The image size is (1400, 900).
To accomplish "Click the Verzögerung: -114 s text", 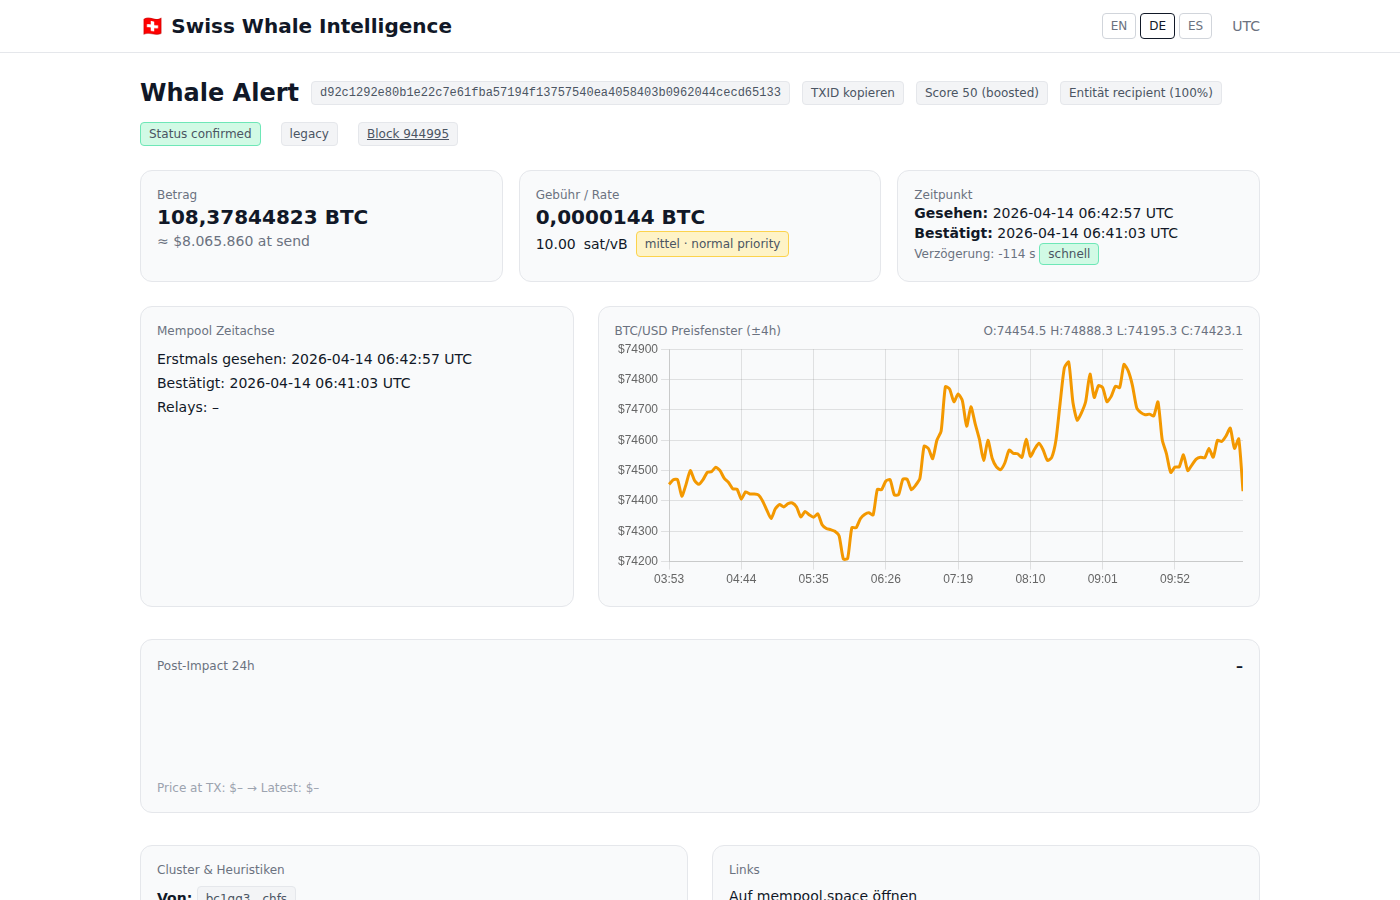I will 975,254.
